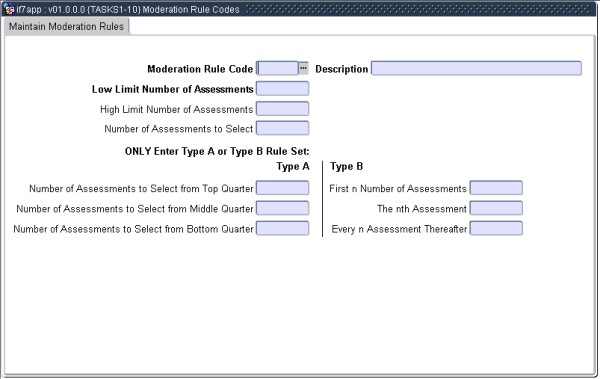The height and width of the screenshot is (379, 600).
Task: Click the Bottom Quarter assessments field
Action: coord(282,229)
